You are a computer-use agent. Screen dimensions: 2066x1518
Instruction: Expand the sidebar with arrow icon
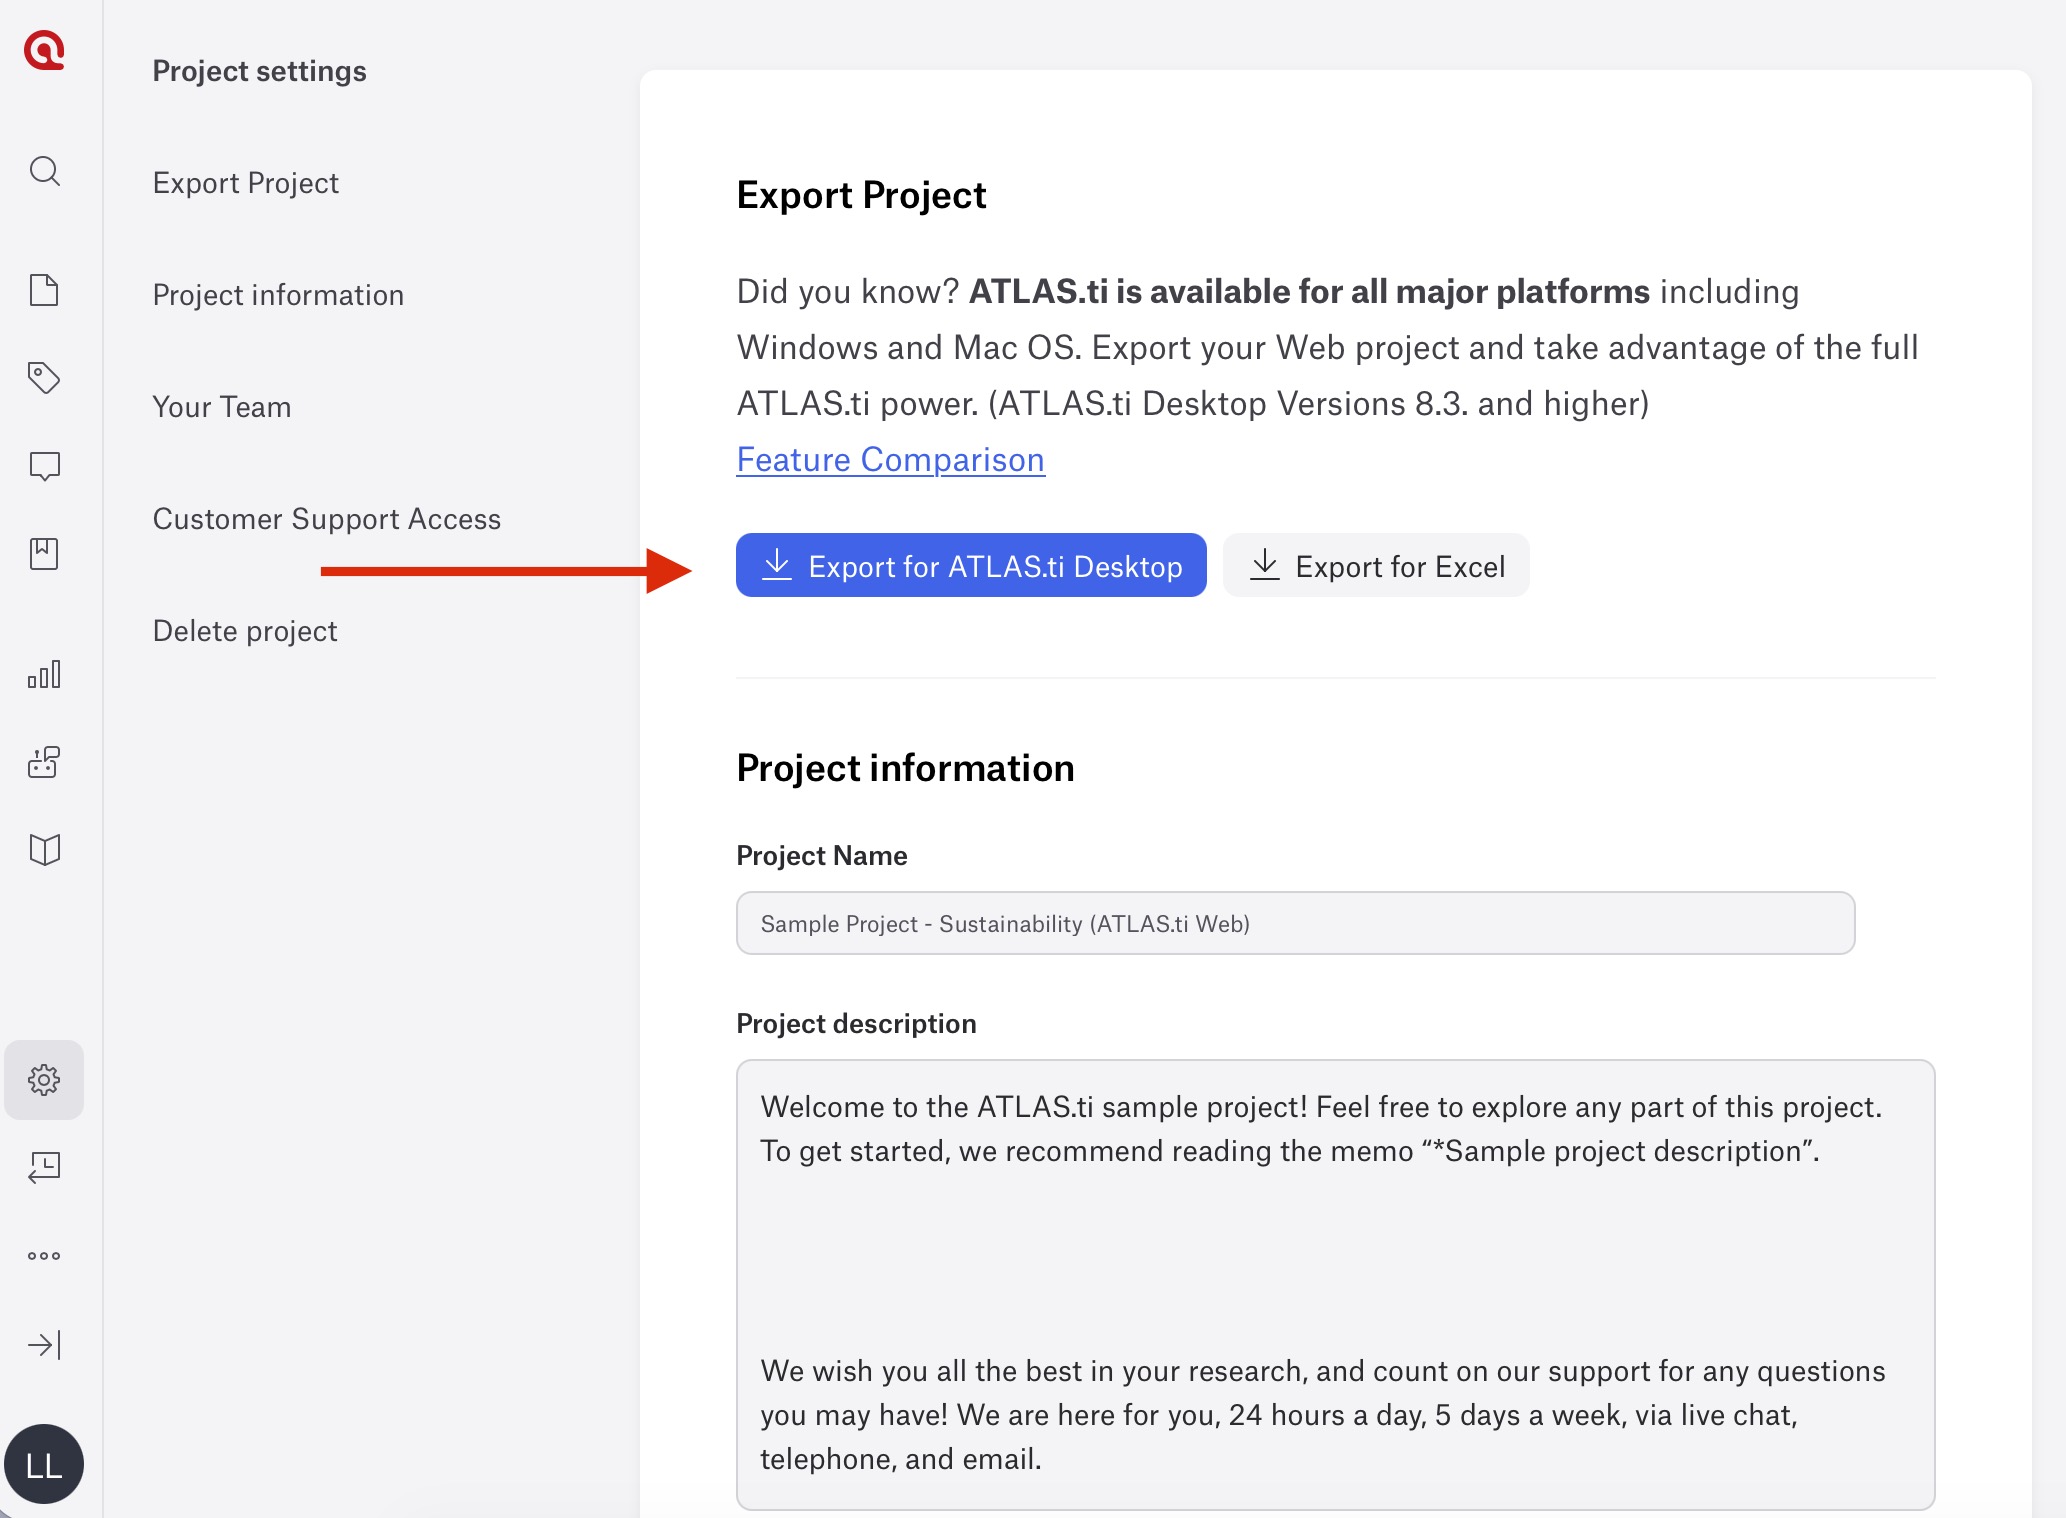pos(44,1345)
